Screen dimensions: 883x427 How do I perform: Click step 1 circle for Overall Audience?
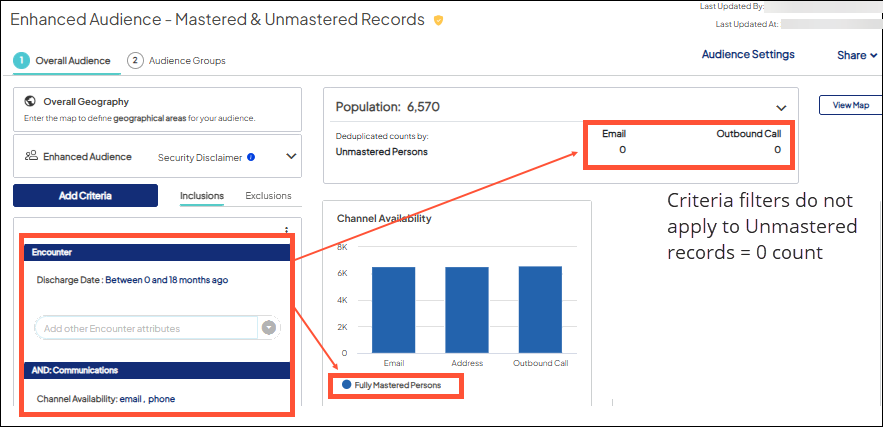pyautogui.click(x=21, y=60)
